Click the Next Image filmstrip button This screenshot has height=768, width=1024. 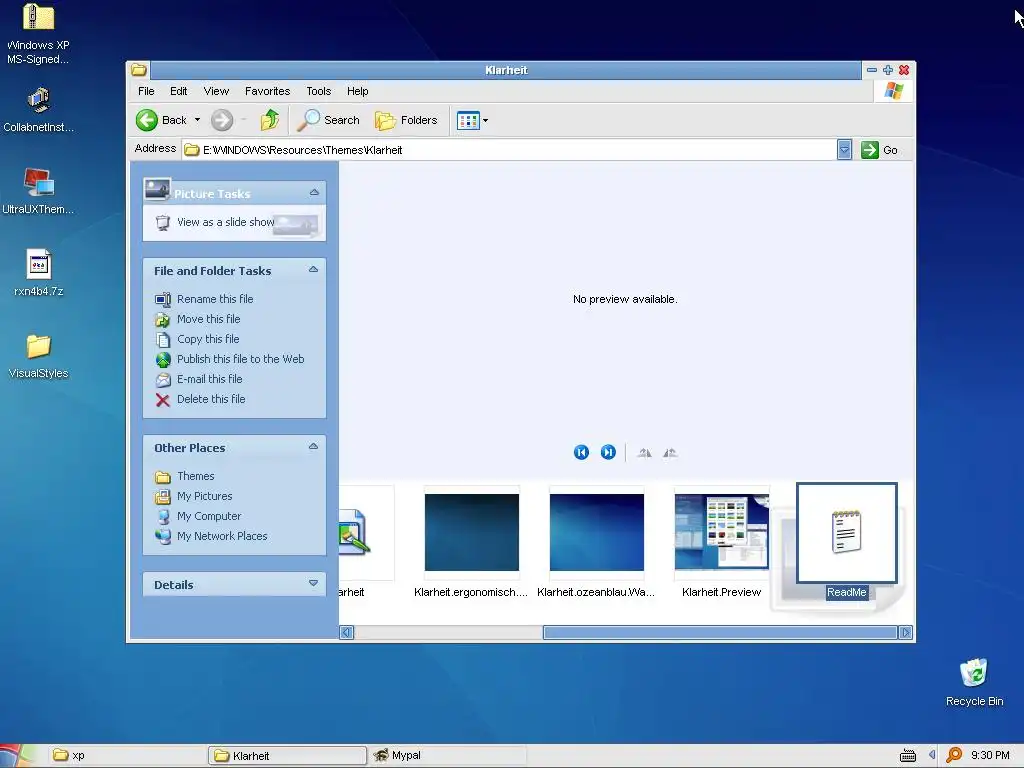pos(608,452)
